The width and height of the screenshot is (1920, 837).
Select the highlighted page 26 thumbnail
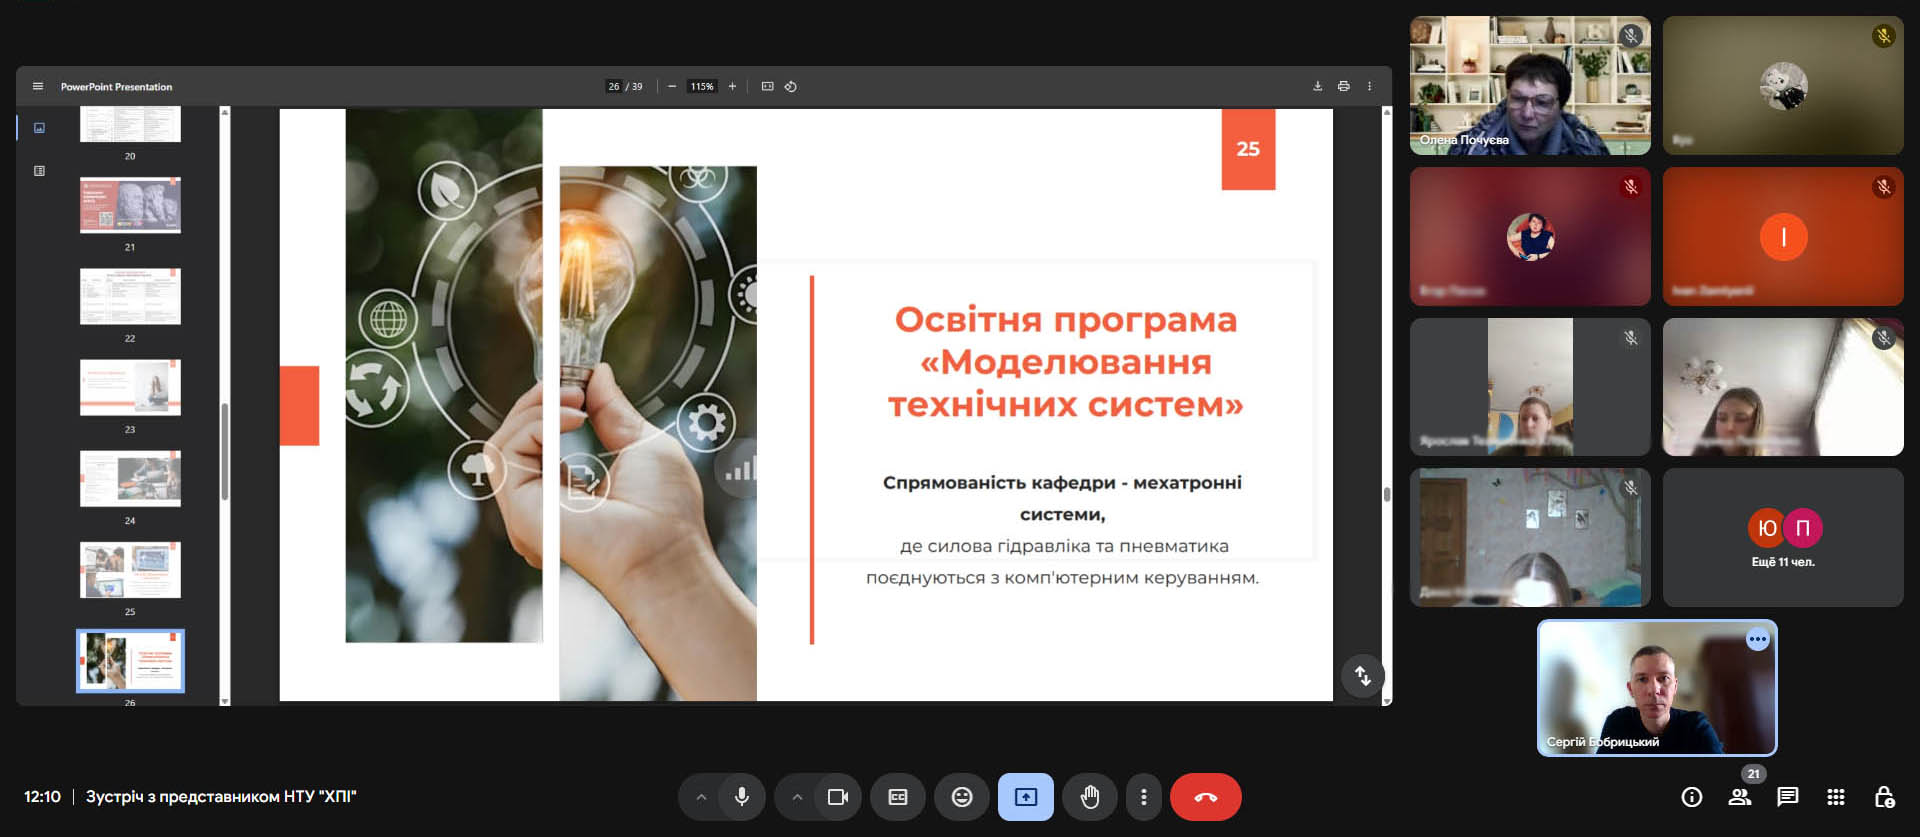[x=130, y=661]
